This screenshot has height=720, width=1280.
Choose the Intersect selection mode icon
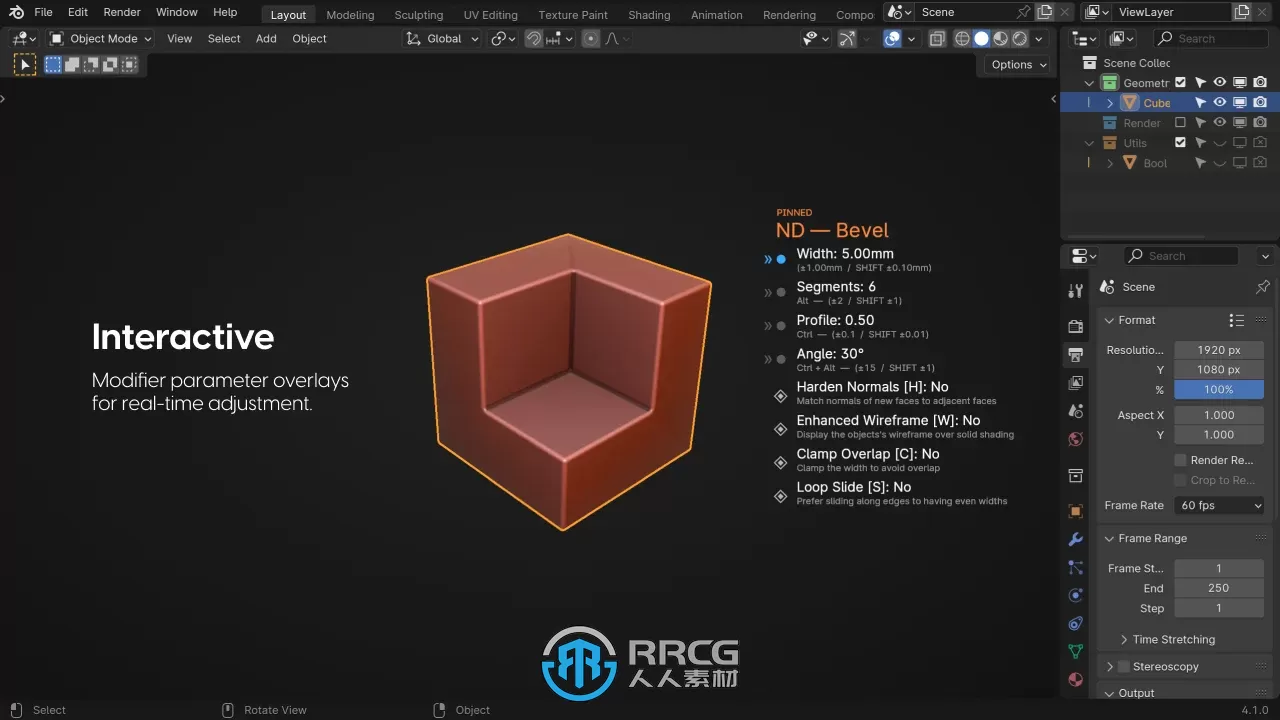pos(129,64)
